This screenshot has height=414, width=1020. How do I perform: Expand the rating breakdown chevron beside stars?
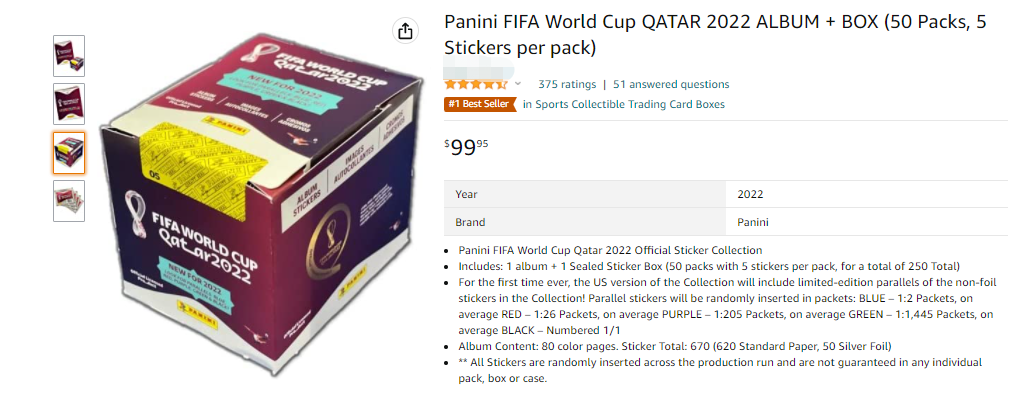(x=518, y=84)
